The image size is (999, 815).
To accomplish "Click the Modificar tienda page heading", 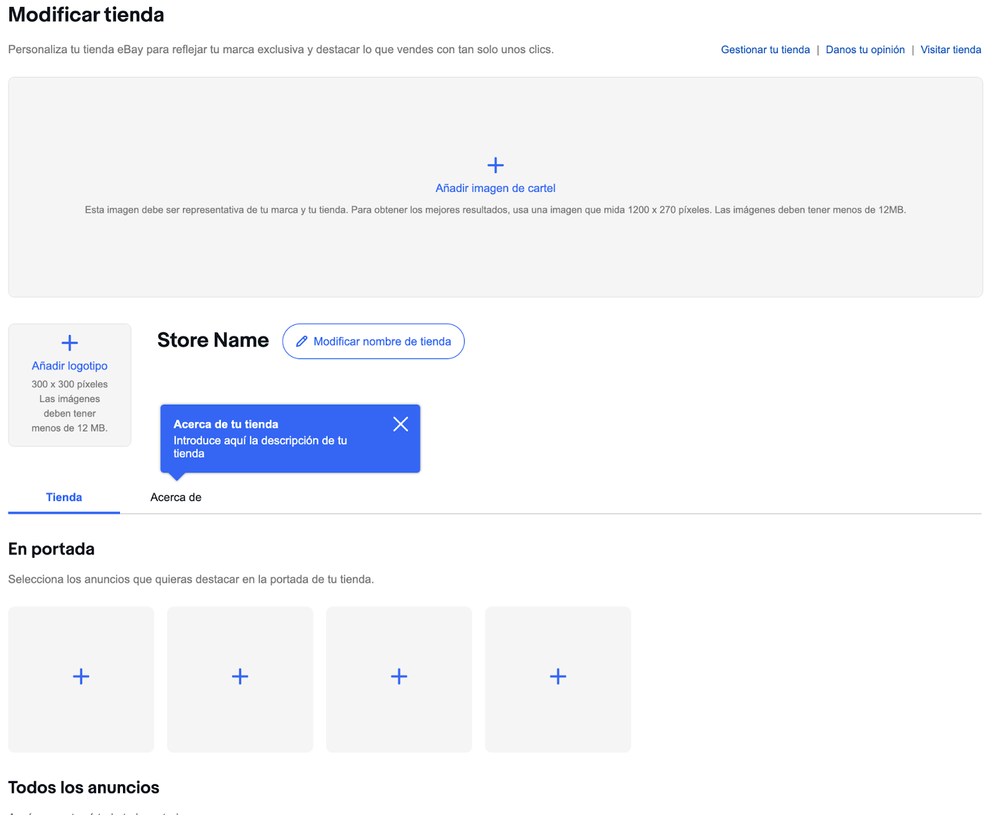I will [x=86, y=15].
